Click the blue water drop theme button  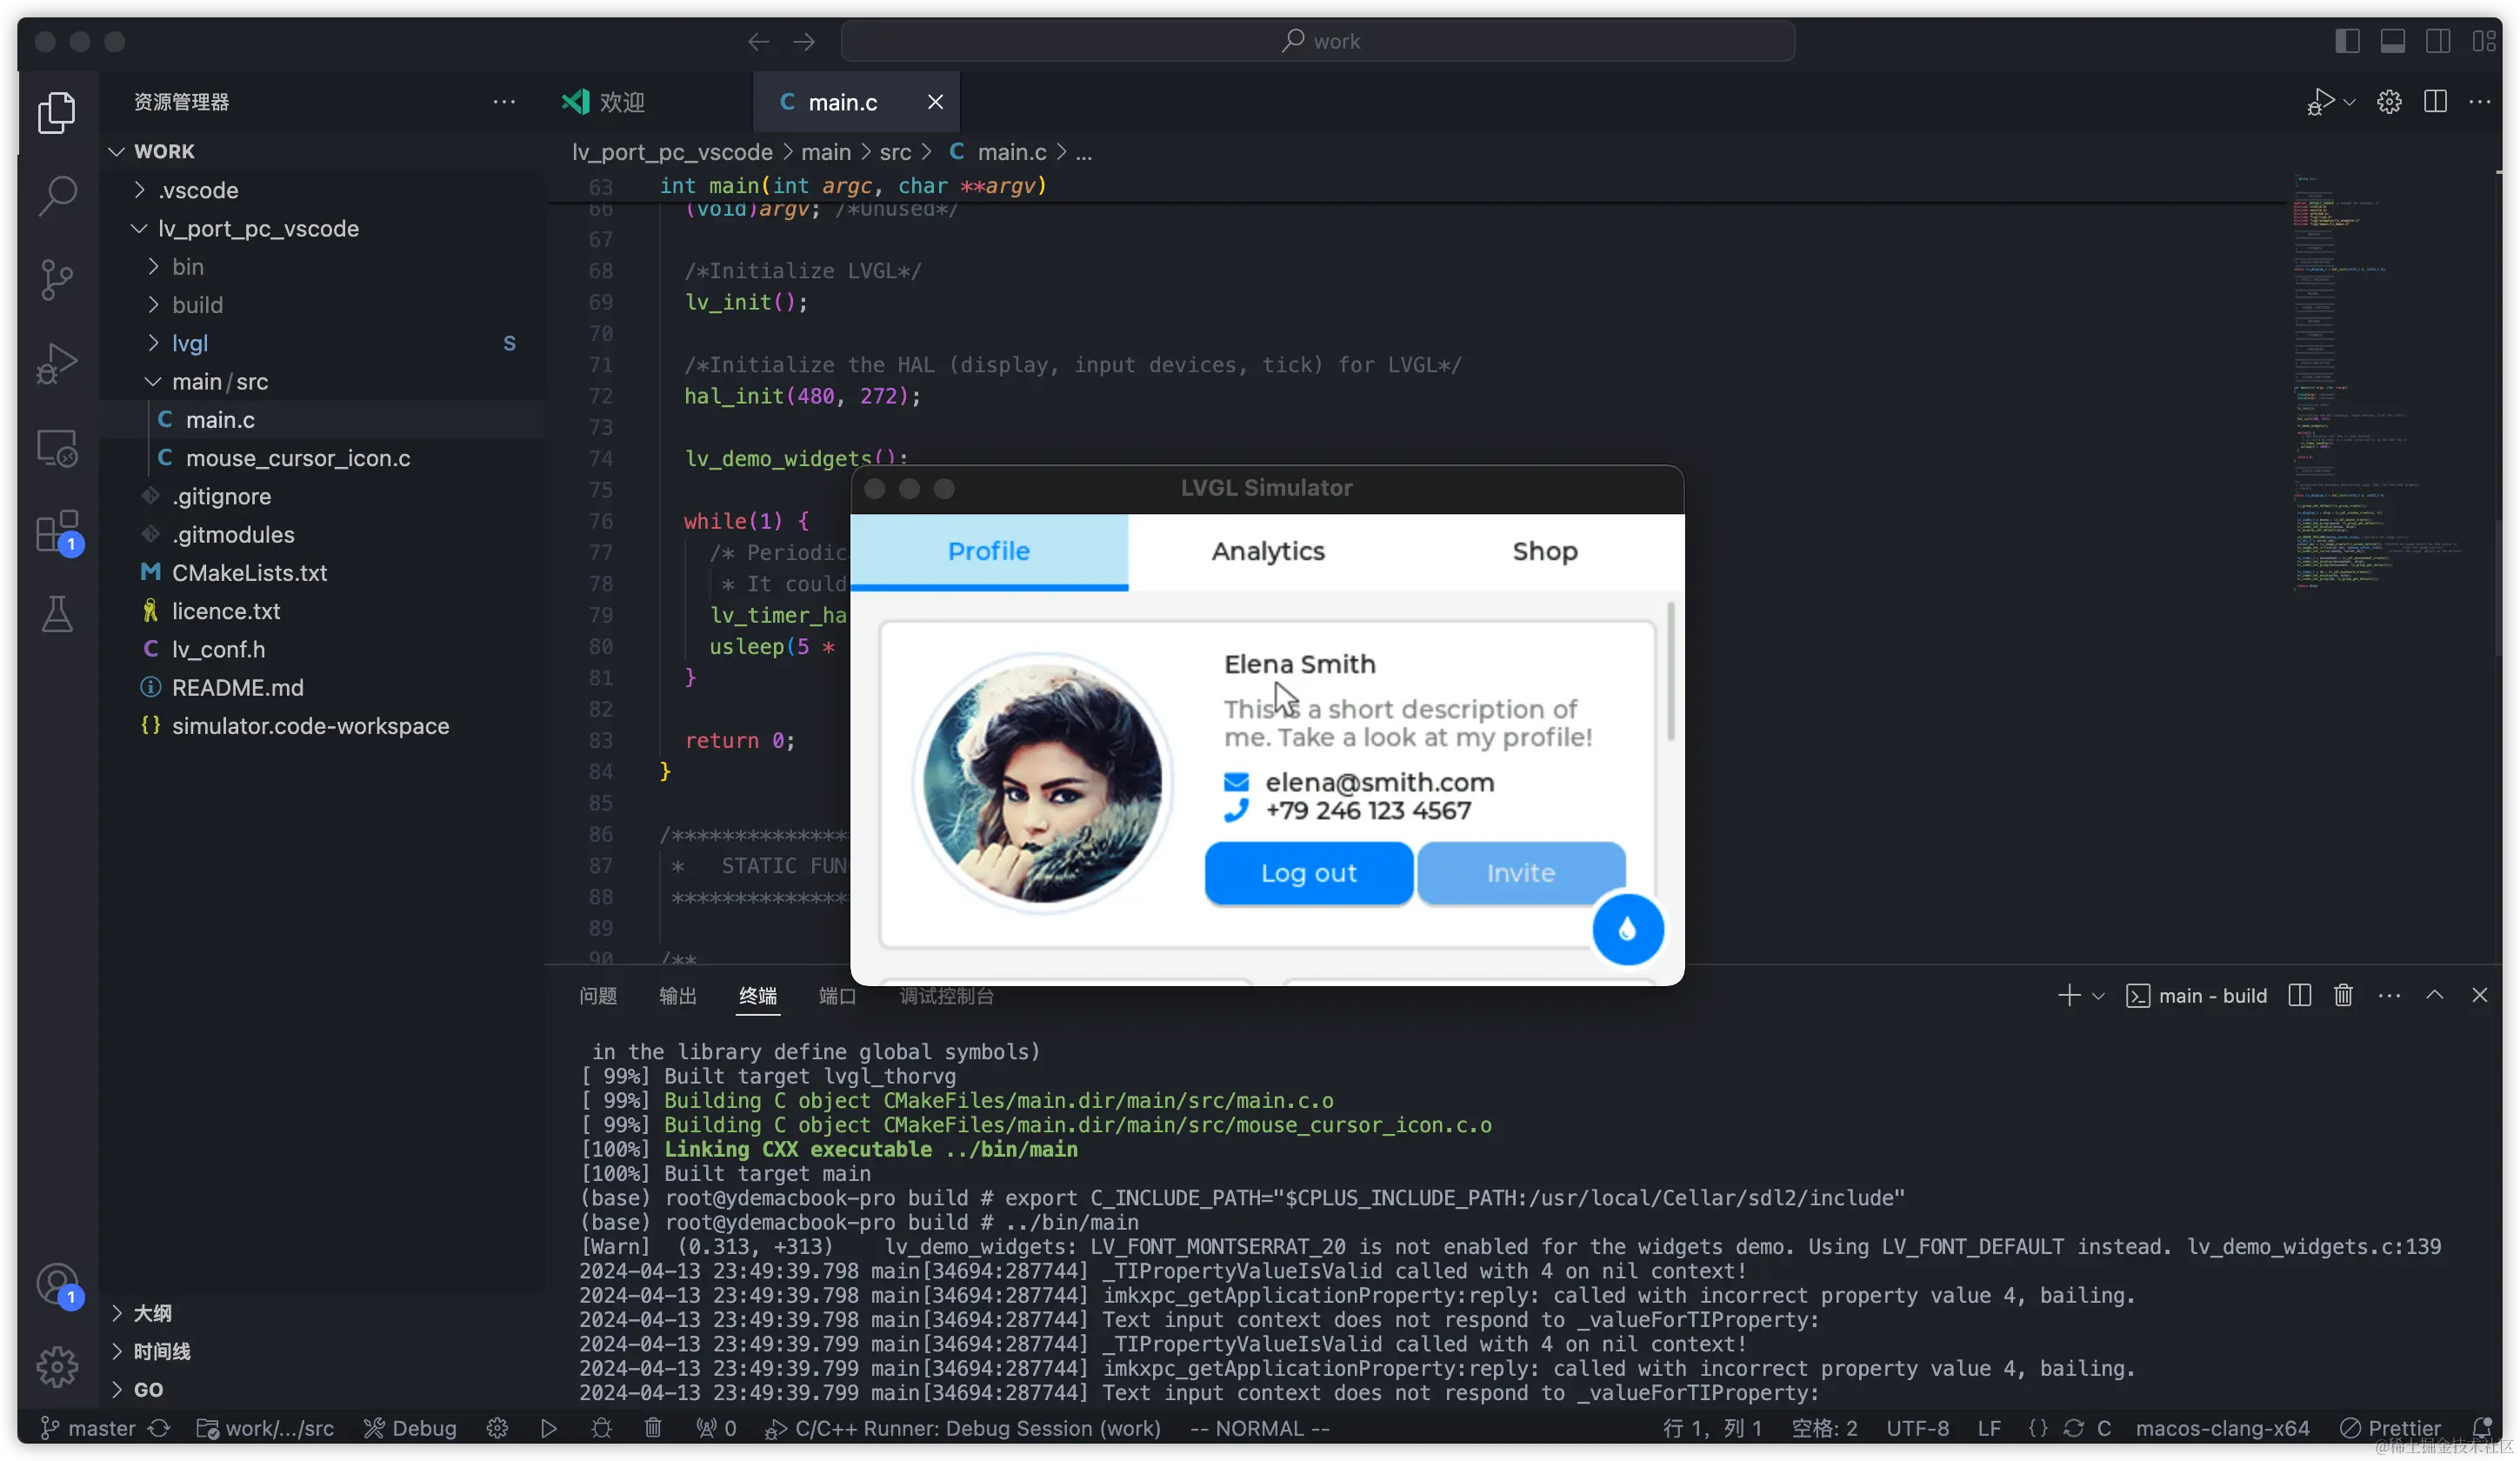tap(1627, 929)
